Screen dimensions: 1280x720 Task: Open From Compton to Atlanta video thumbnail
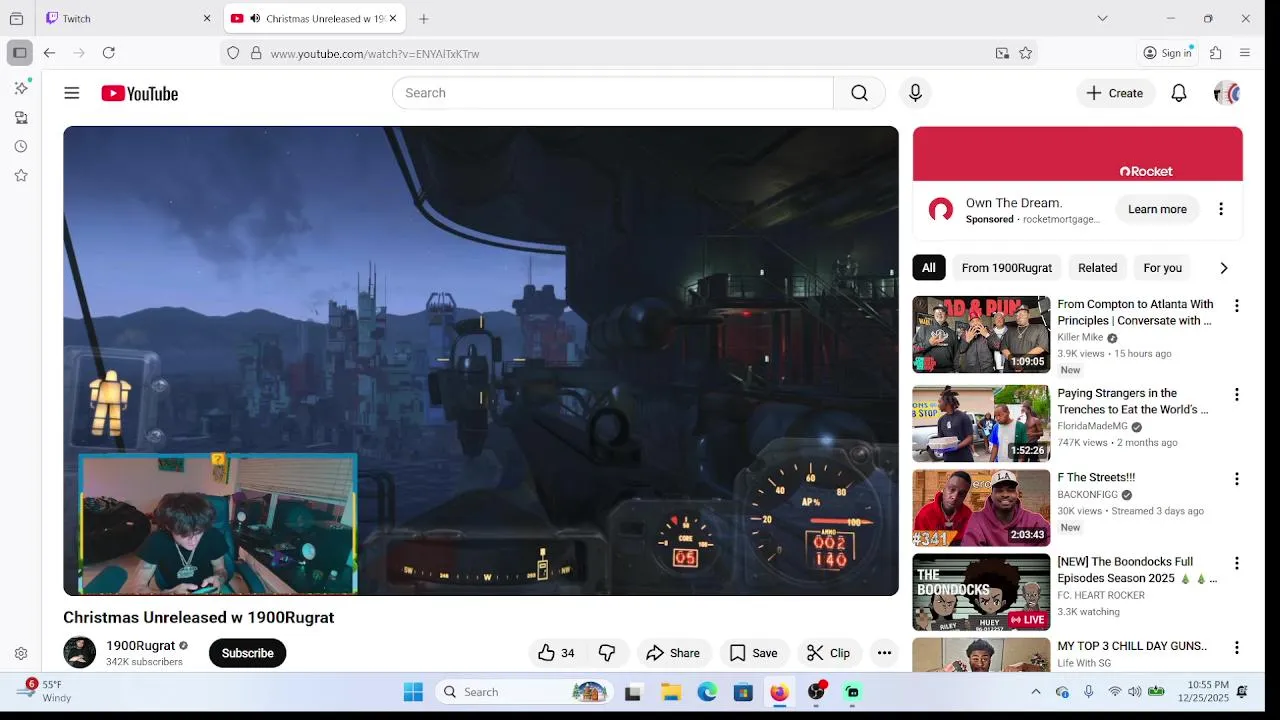(981, 334)
